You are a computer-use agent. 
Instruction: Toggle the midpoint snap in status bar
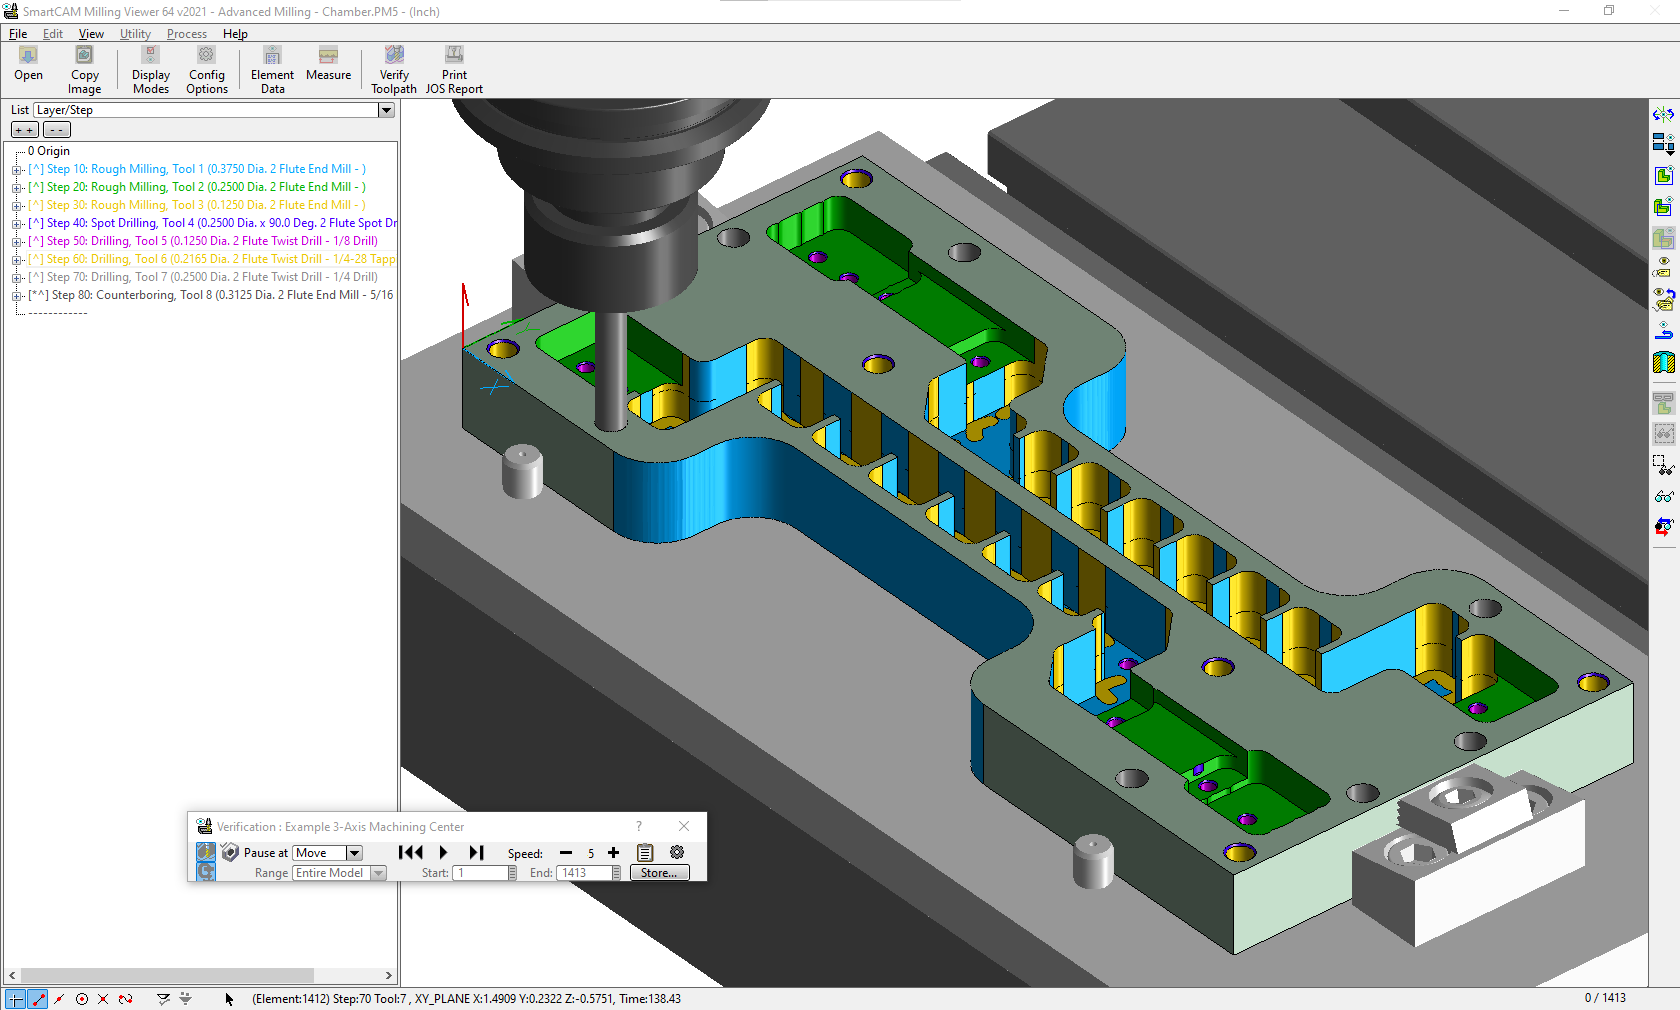59,999
